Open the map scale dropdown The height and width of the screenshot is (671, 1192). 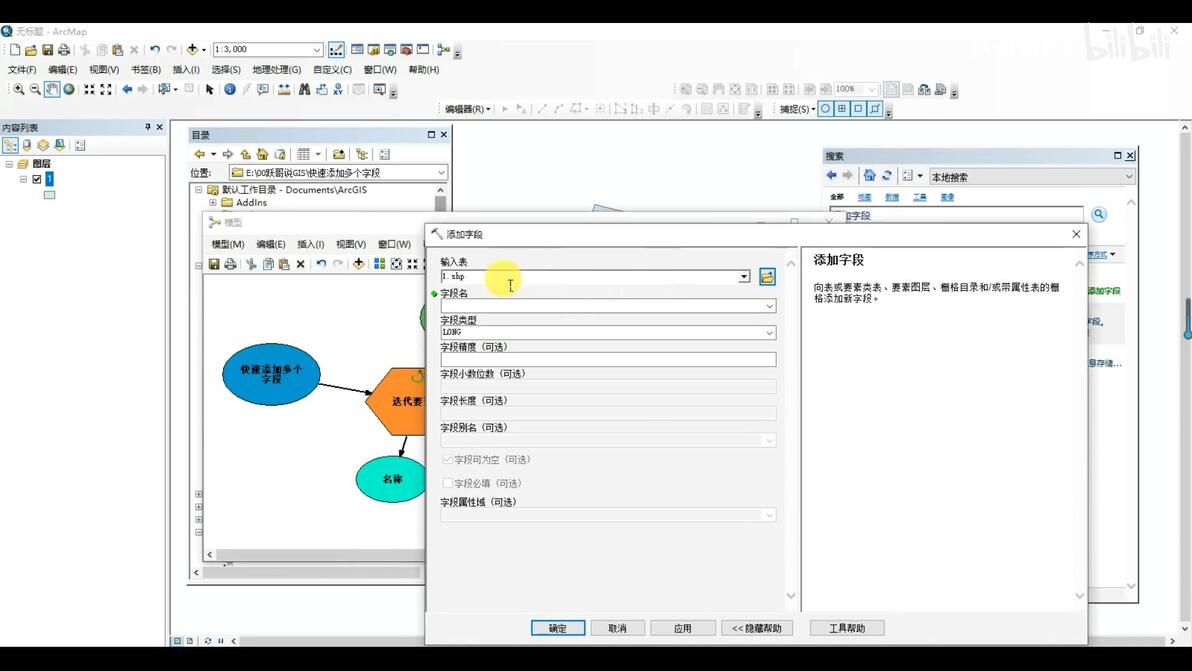click(317, 49)
